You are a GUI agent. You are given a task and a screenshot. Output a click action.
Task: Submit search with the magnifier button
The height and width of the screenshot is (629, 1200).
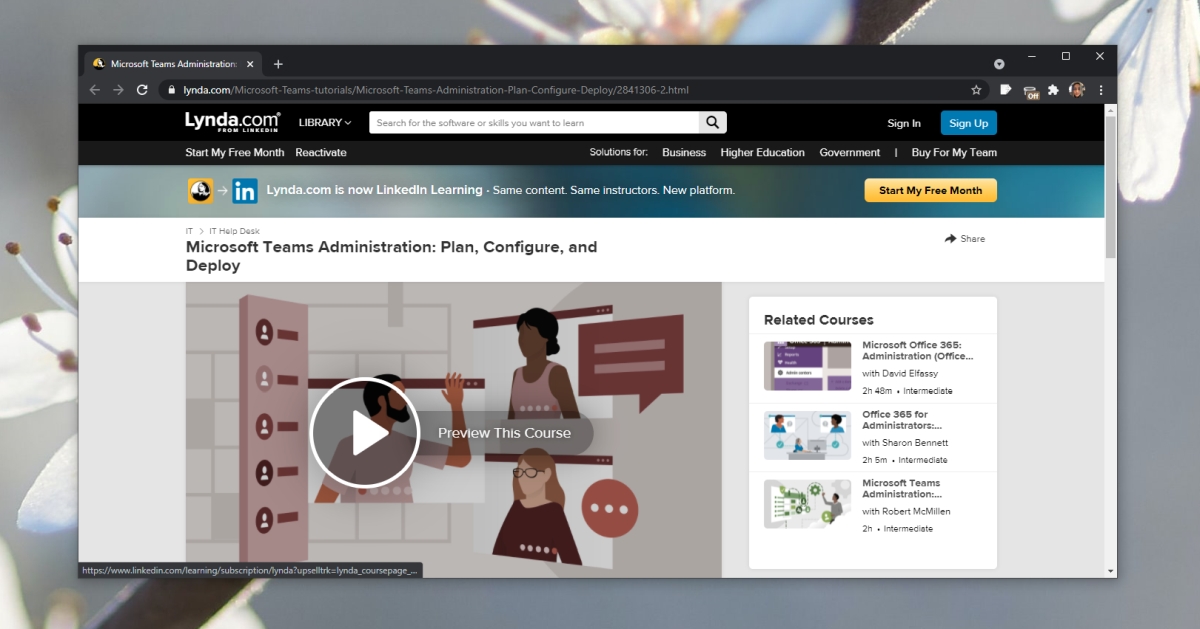pyautogui.click(x=712, y=122)
